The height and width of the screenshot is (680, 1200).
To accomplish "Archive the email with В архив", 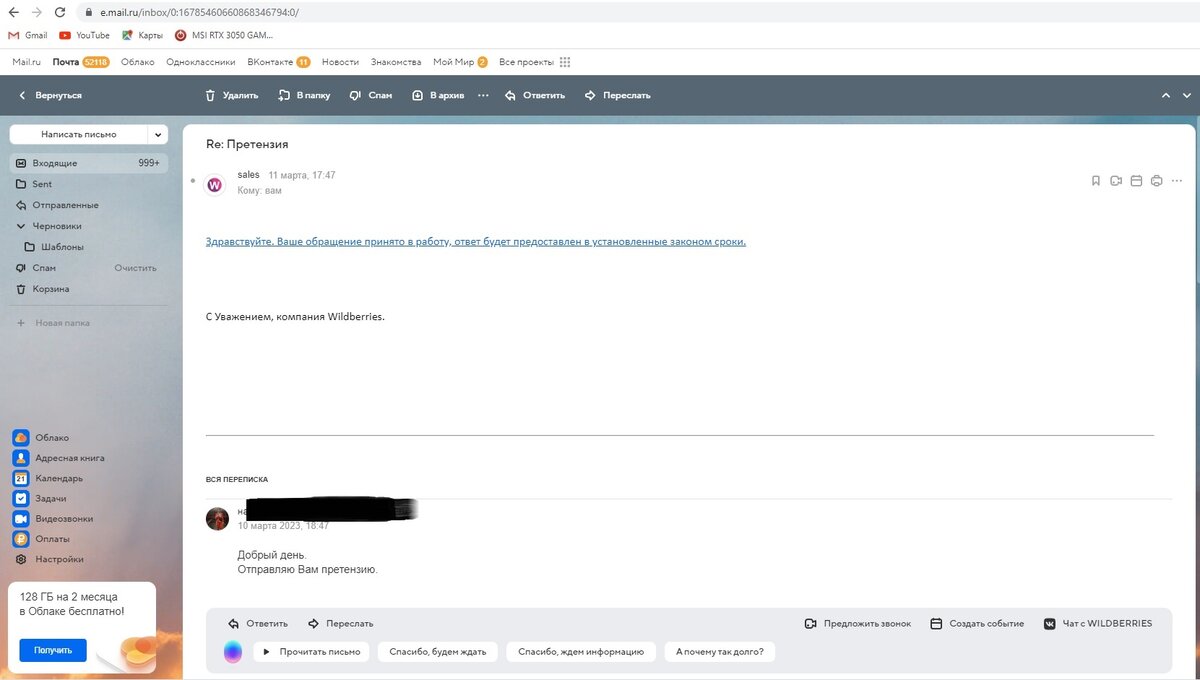I will [x=438, y=95].
